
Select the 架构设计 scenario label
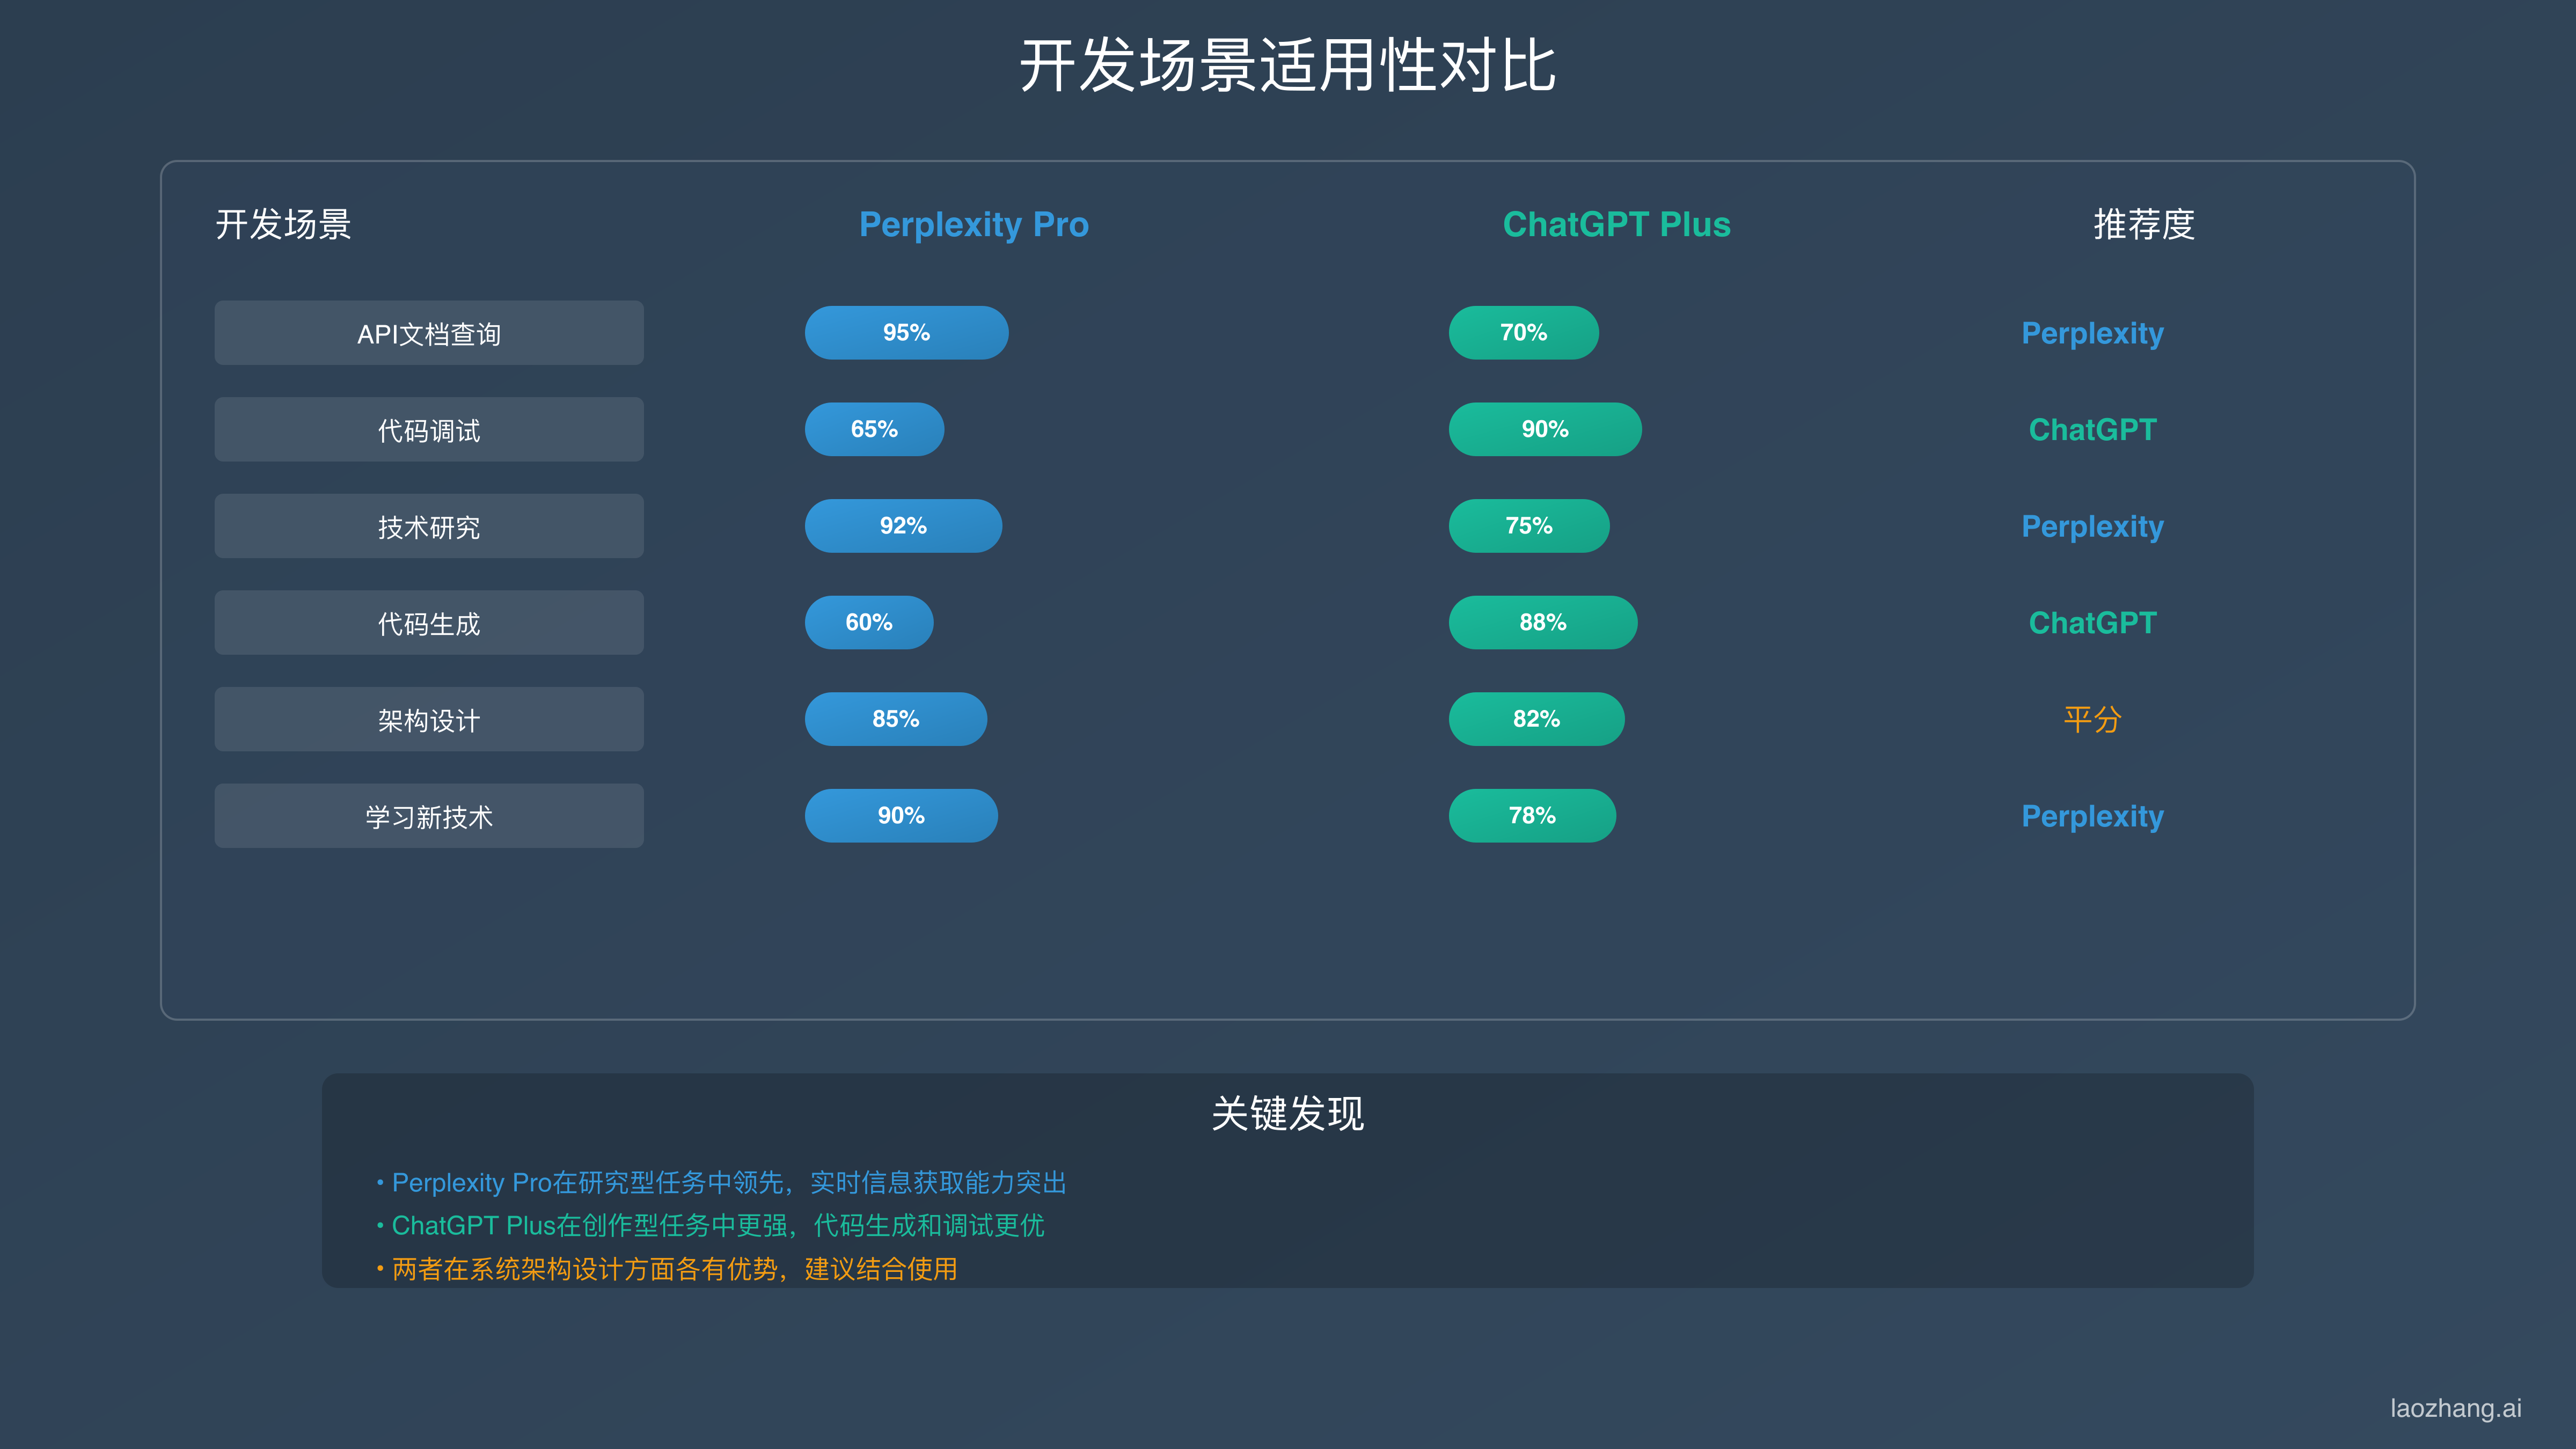(429, 720)
